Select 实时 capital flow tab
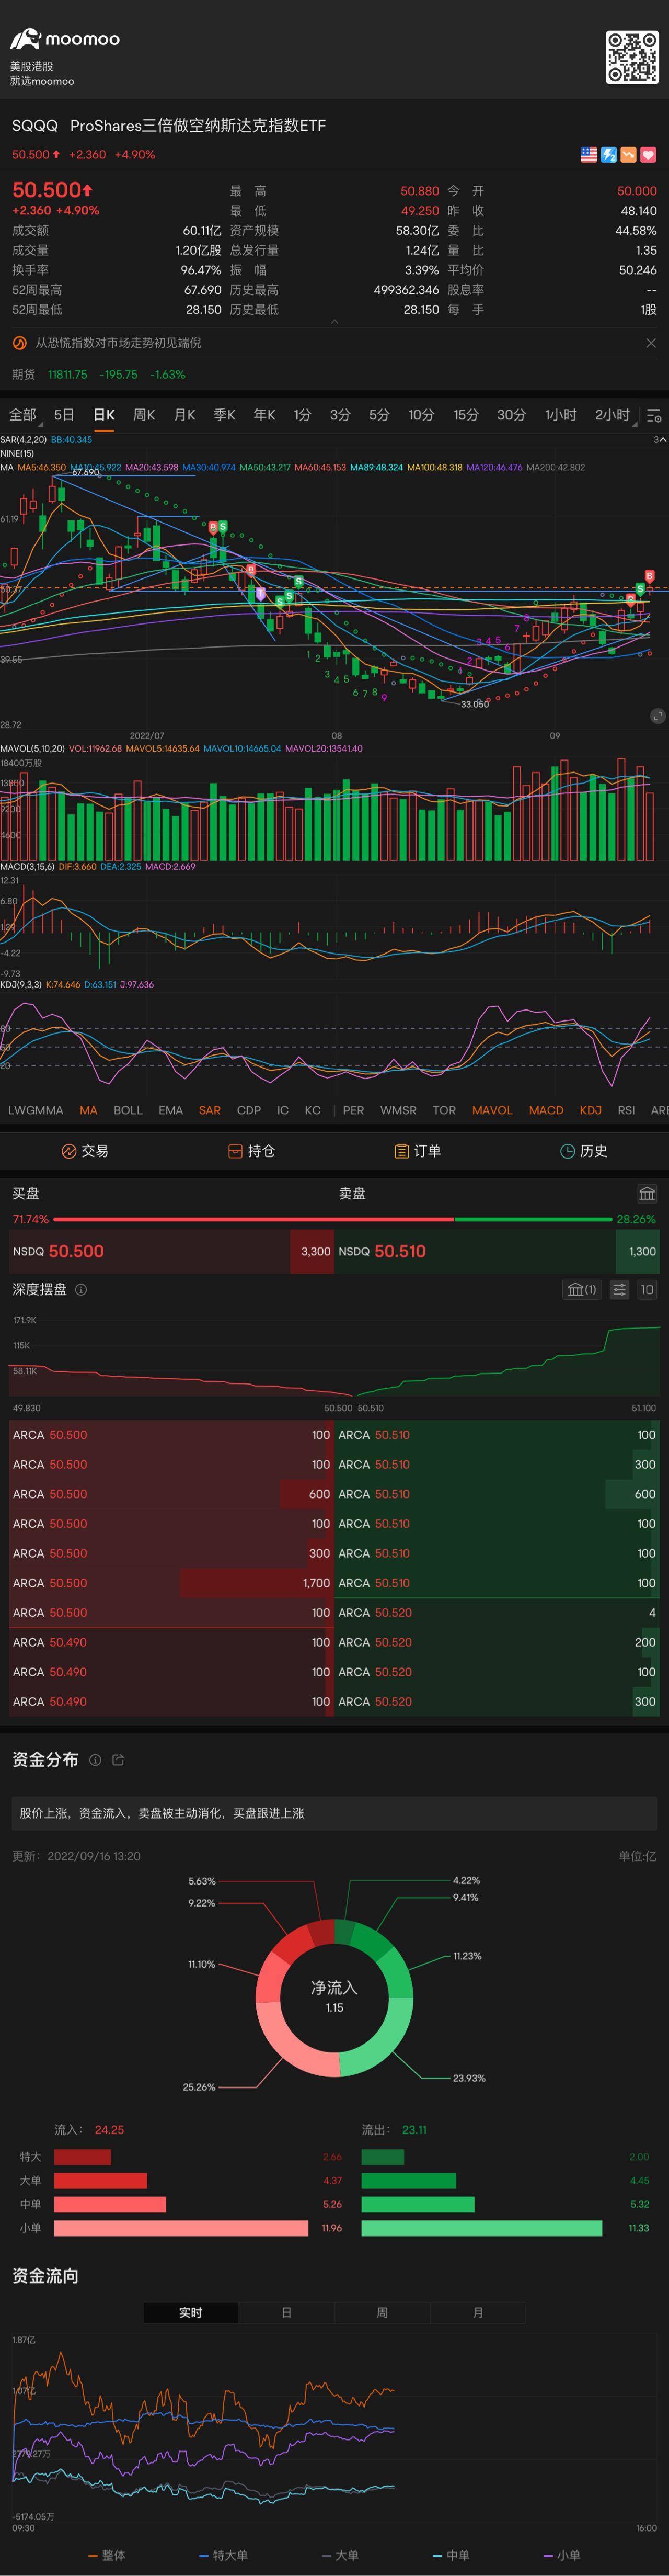Viewport: 669px width, 2576px height. (191, 2313)
